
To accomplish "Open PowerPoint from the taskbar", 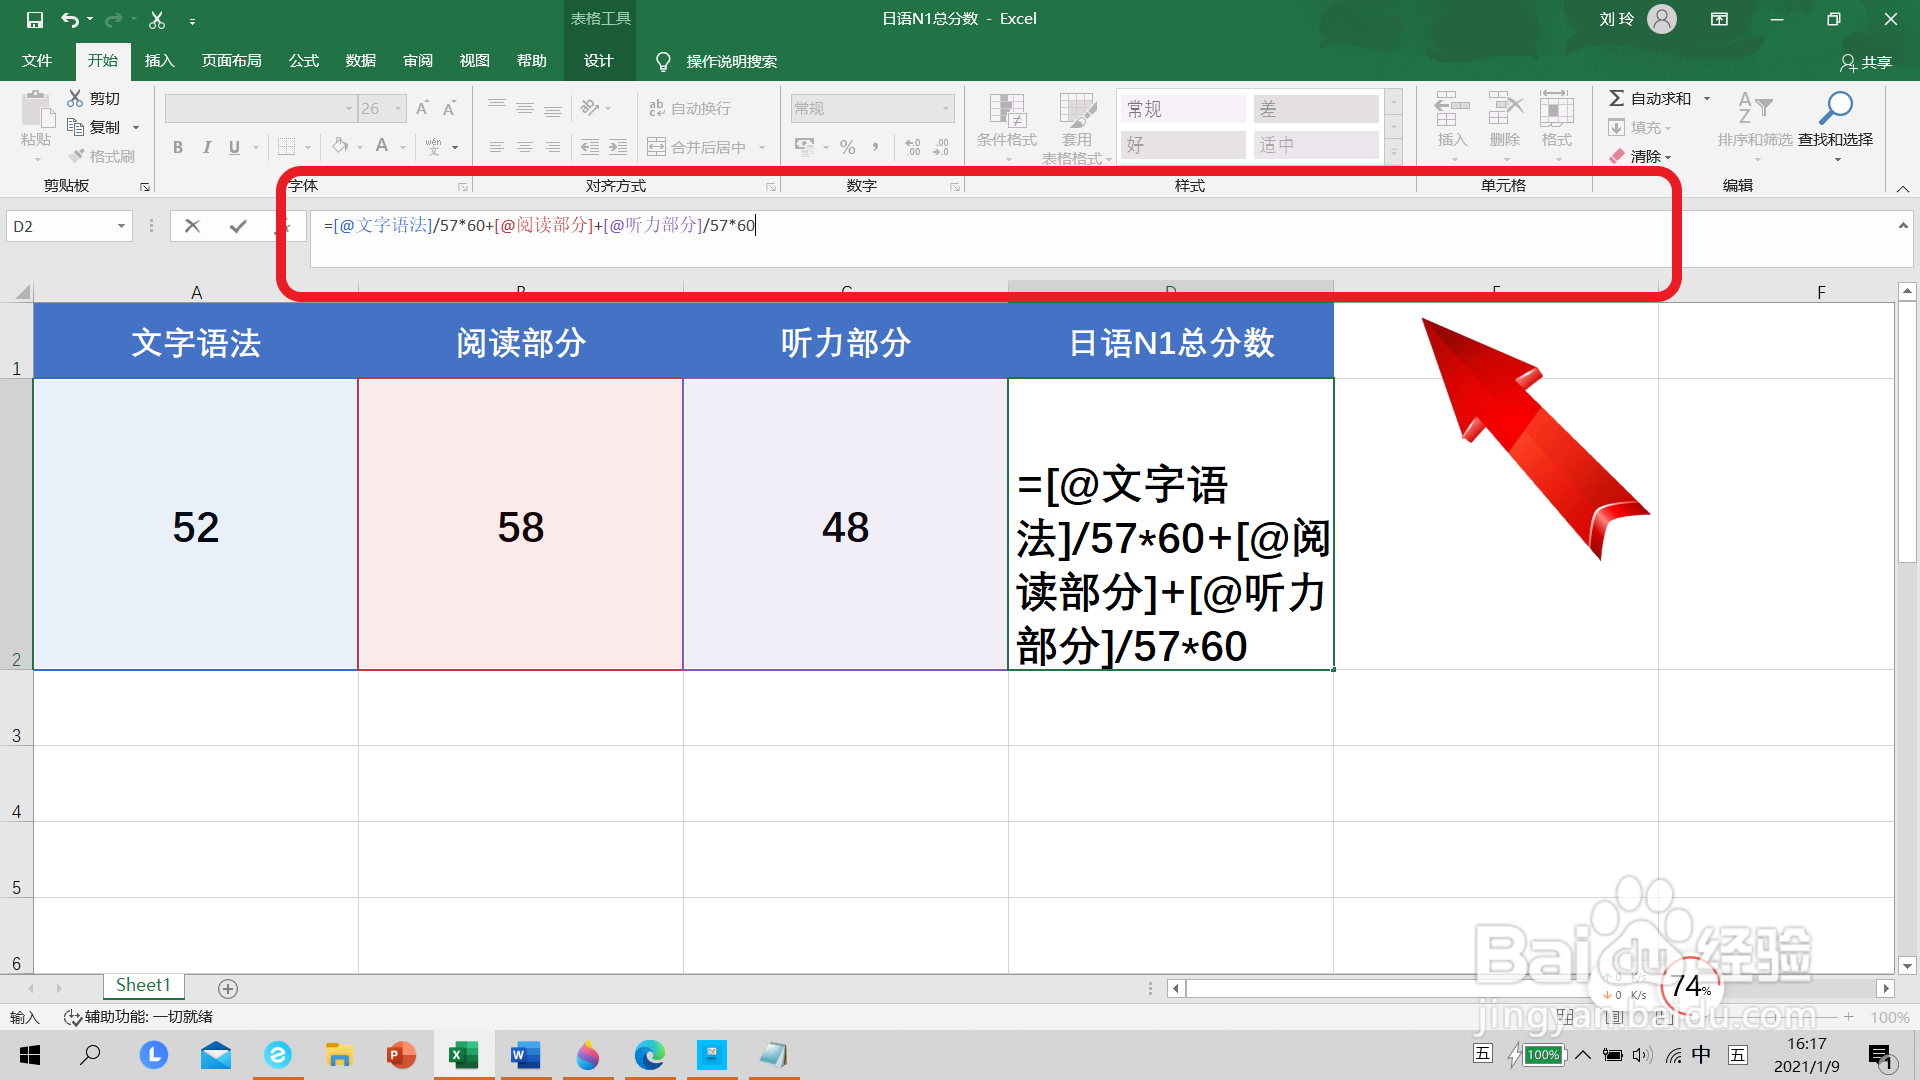I will coord(401,1055).
